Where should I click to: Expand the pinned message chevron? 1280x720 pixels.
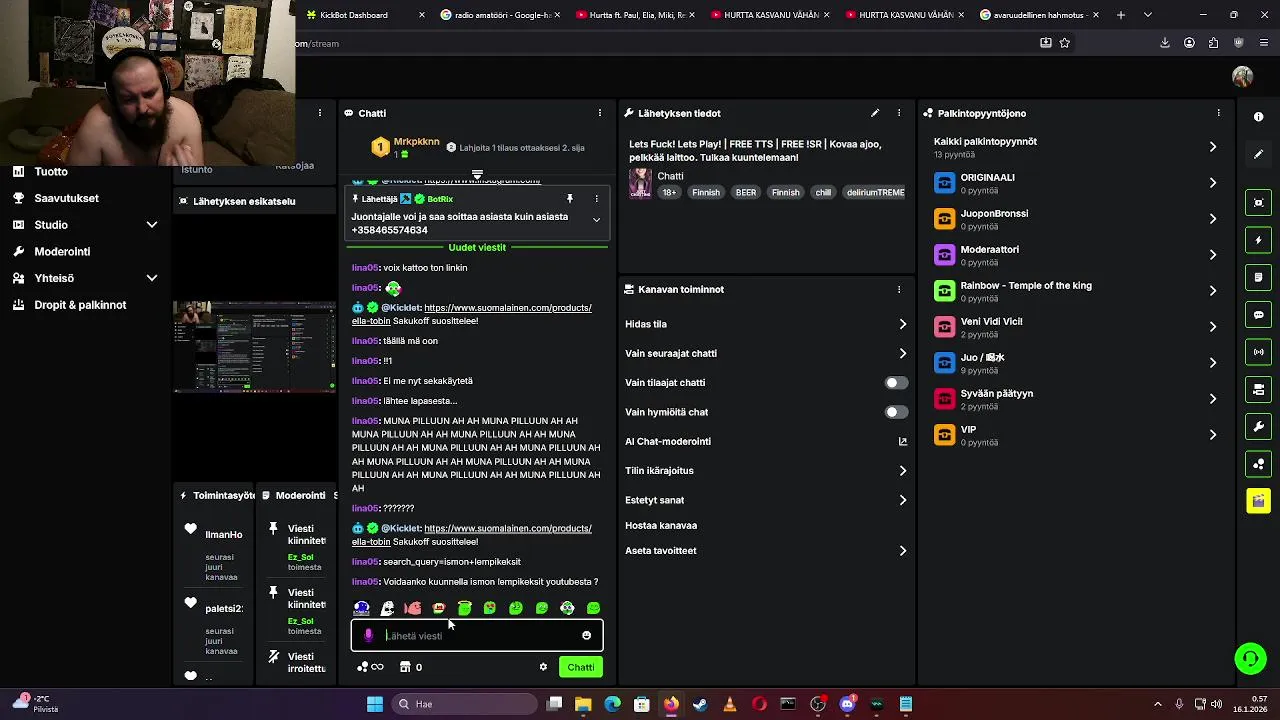pos(596,220)
